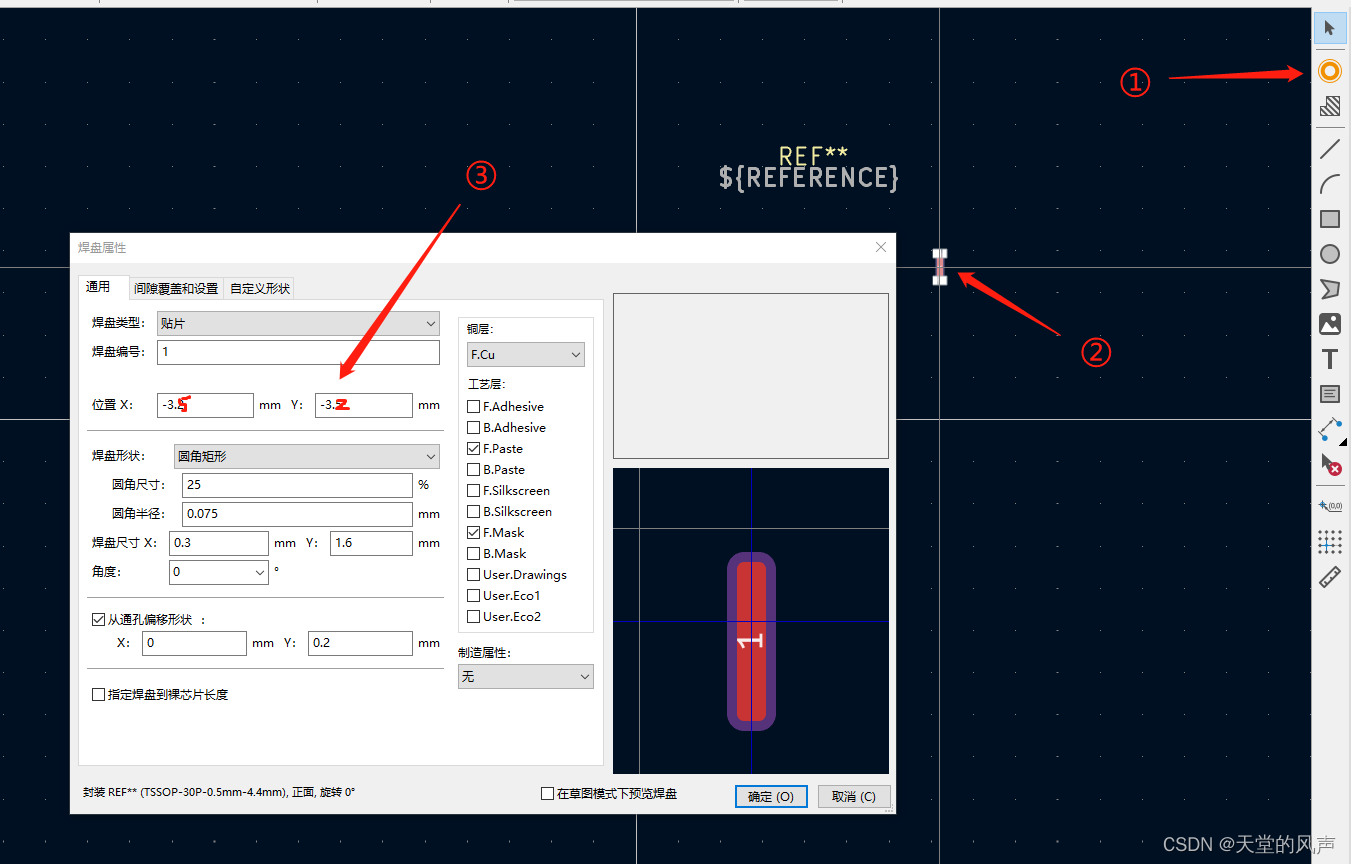Image resolution: width=1351 pixels, height=864 pixels.
Task: Select the Measure ruler tool
Action: point(1329,577)
